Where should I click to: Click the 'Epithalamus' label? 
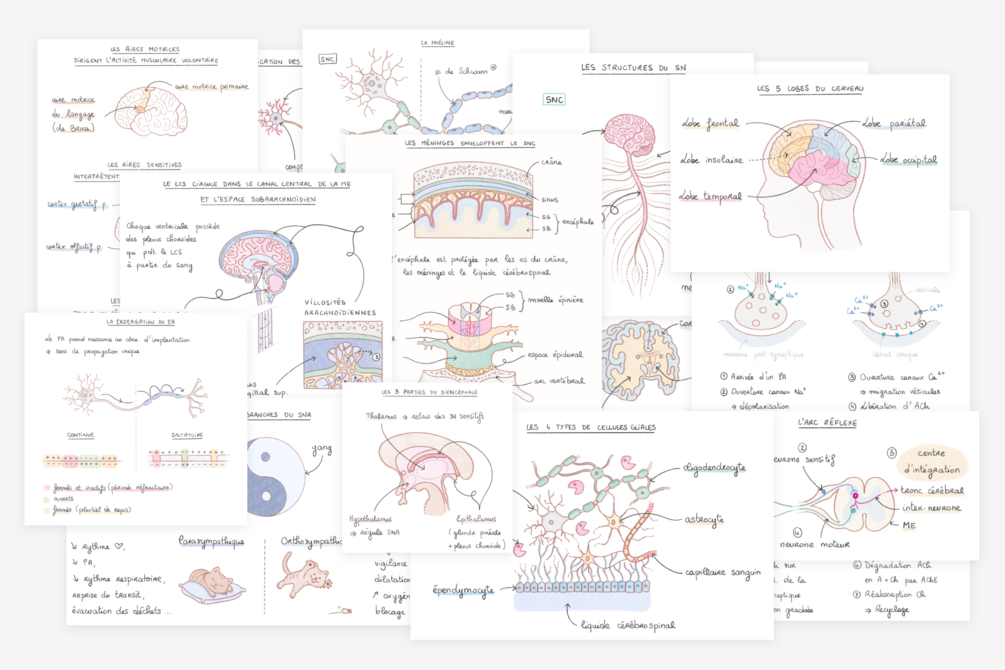point(476,519)
